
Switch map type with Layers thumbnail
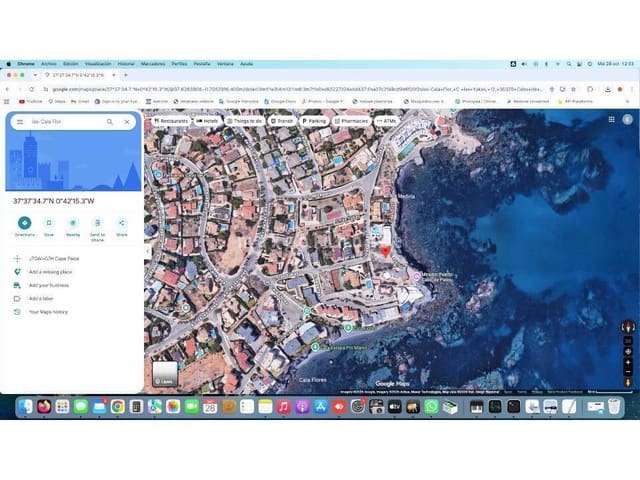point(165,373)
